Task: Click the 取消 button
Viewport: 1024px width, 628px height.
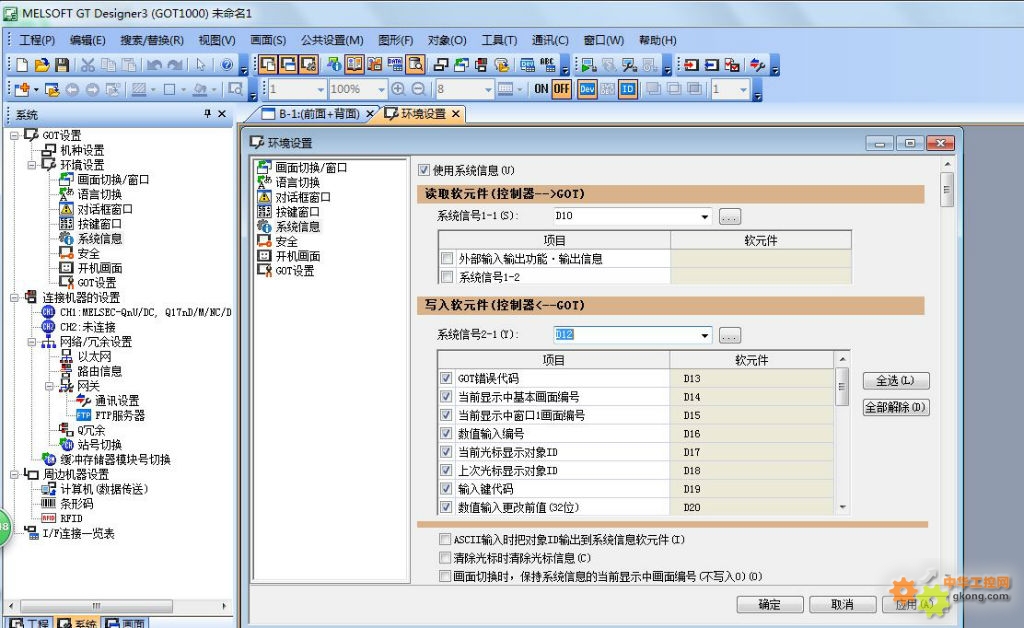Action: [842, 604]
